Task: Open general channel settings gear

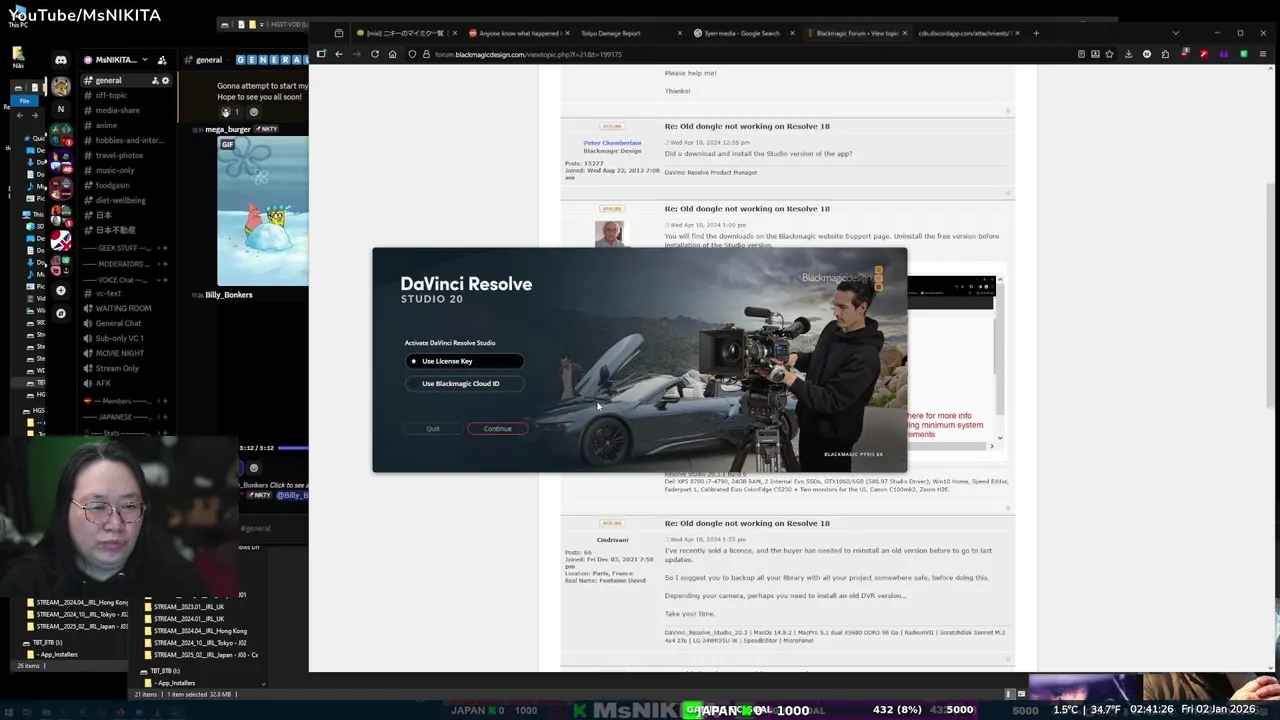Action: pyautogui.click(x=165, y=80)
